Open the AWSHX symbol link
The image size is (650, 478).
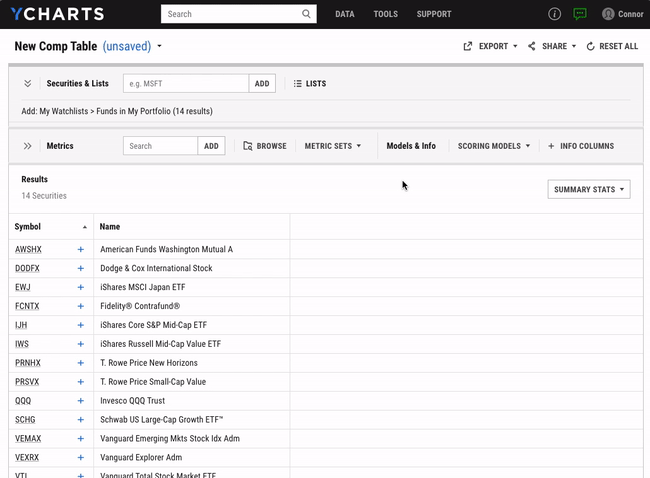[x=28, y=249]
